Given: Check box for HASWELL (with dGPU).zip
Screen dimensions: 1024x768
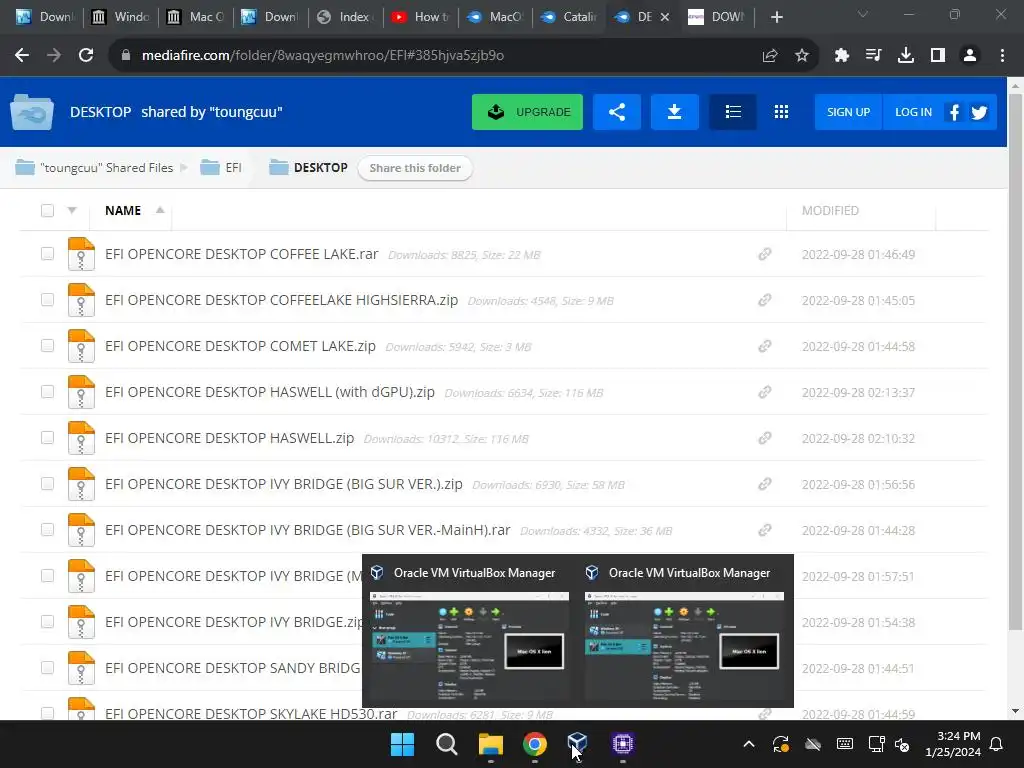Looking at the screenshot, I should coord(47,391).
